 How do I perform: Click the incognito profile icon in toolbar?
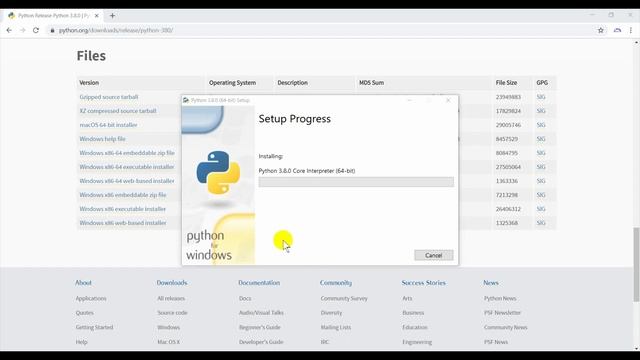(x=617, y=30)
